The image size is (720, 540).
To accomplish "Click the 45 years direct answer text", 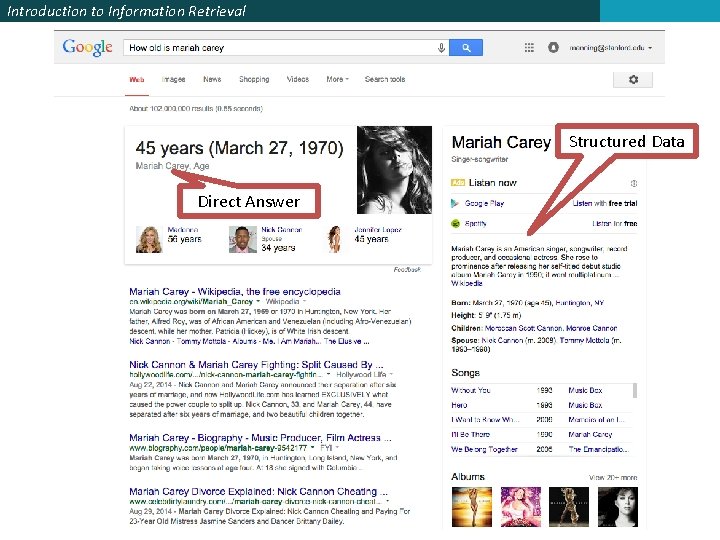I will (x=239, y=148).
